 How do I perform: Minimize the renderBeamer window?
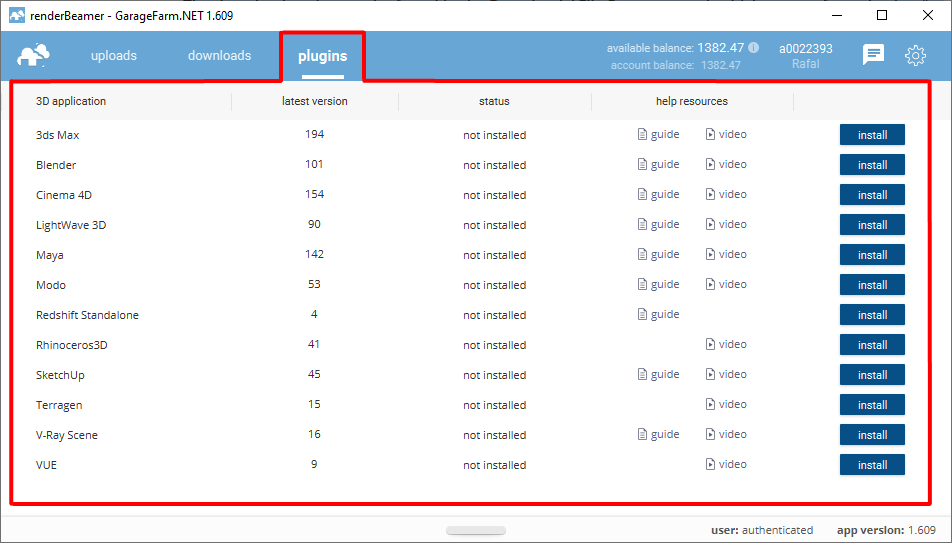(837, 15)
